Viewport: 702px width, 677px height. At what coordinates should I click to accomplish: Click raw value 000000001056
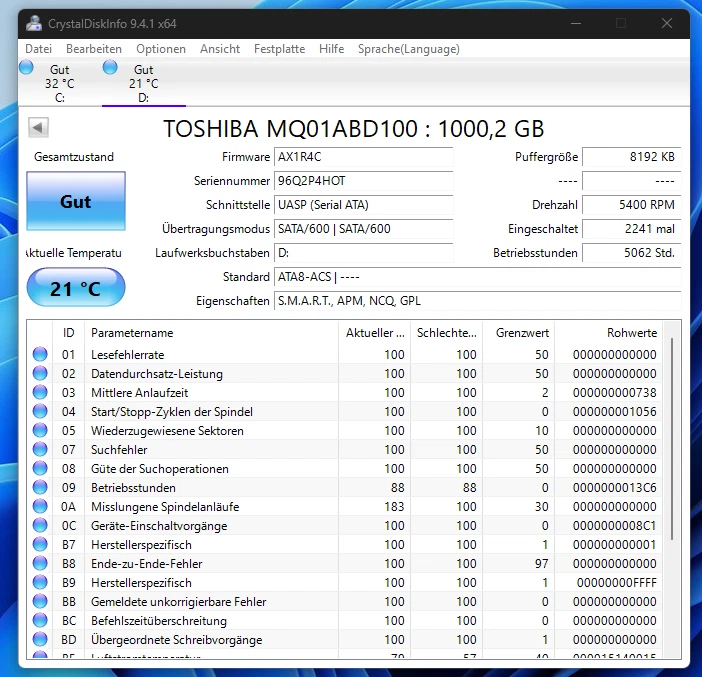click(x=614, y=411)
